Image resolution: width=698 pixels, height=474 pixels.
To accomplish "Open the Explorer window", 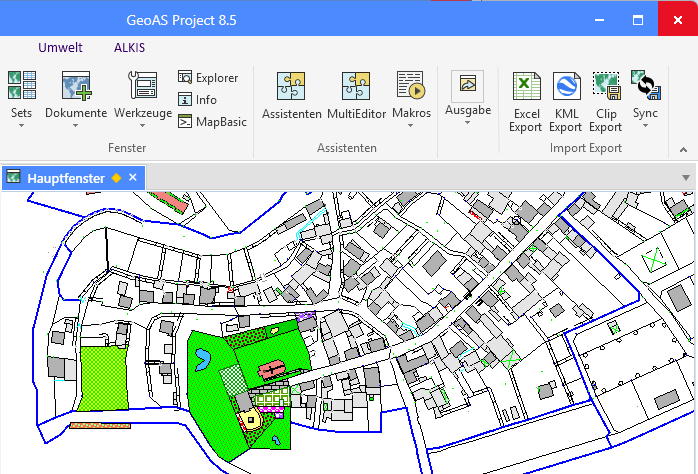I will coord(208,78).
